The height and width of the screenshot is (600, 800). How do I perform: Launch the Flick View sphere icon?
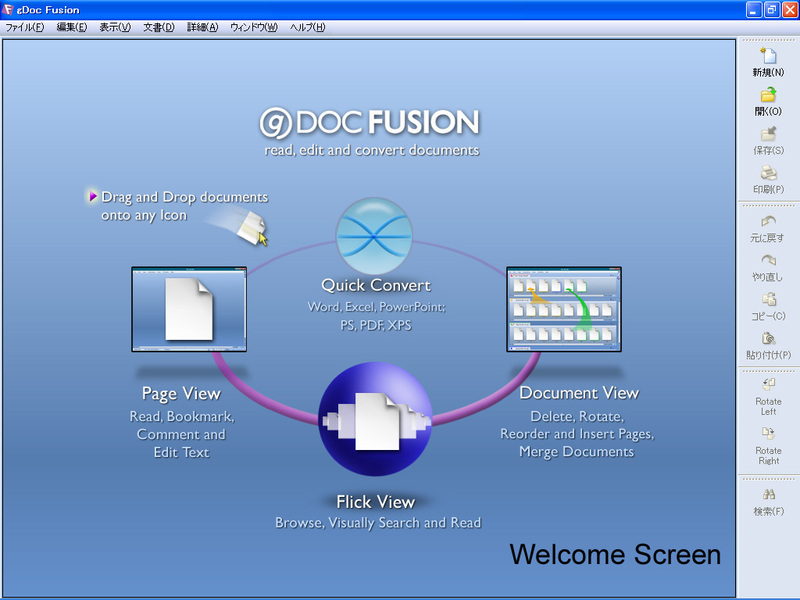pyautogui.click(x=375, y=419)
